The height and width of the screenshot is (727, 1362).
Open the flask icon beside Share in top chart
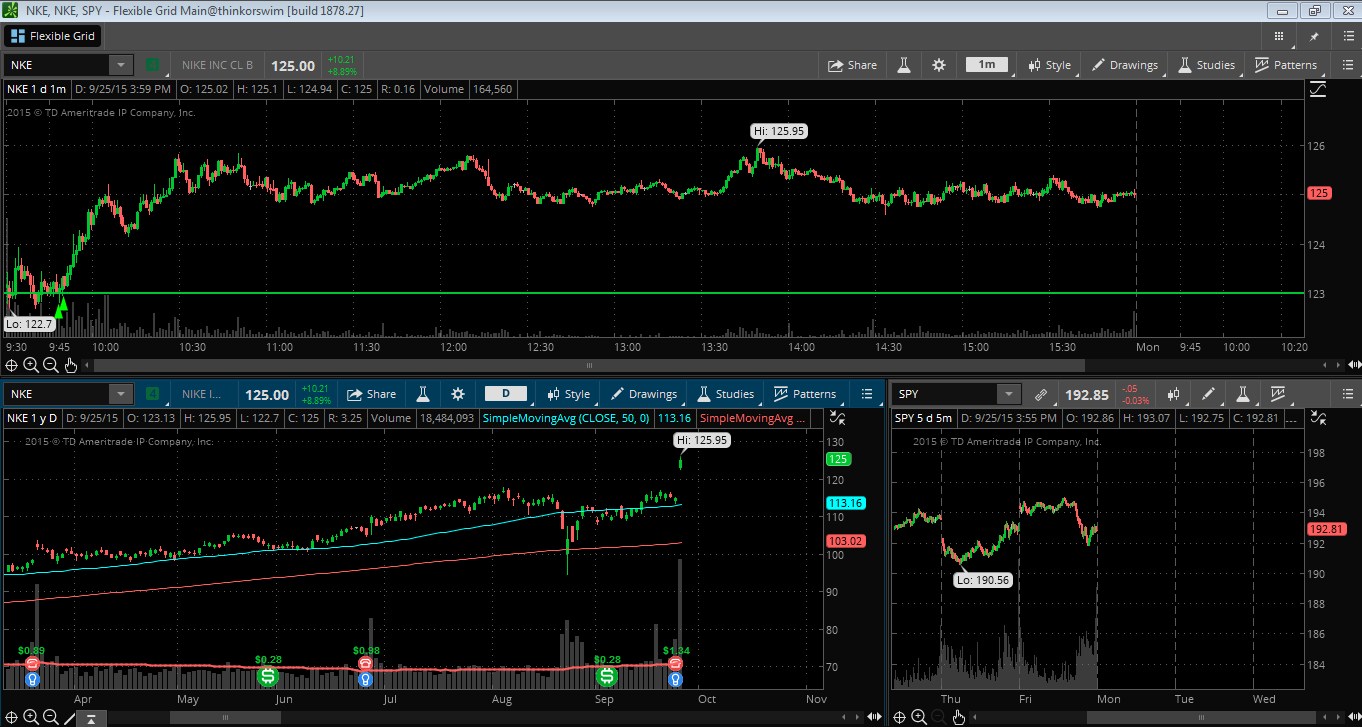(904, 65)
